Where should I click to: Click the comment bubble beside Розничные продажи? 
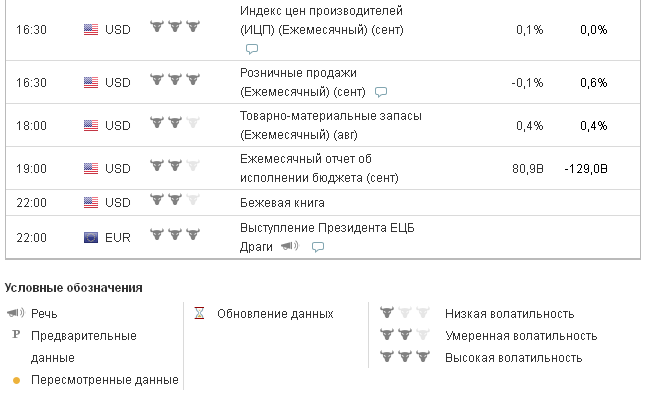[x=380, y=92]
